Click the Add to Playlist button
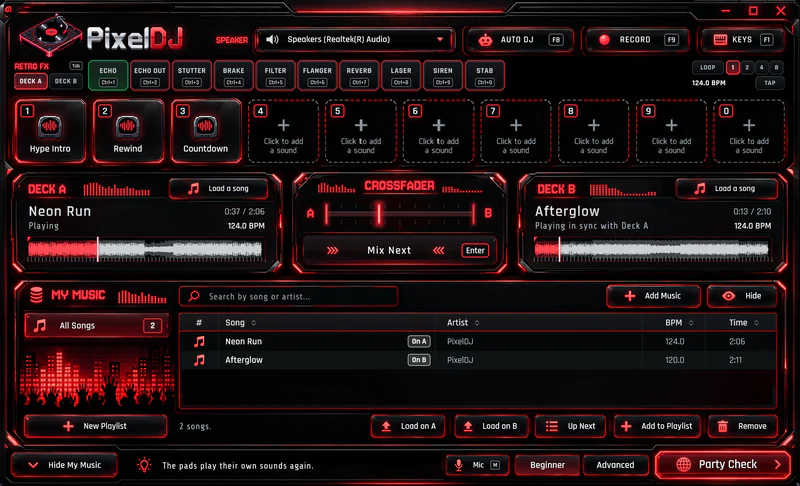 point(657,426)
